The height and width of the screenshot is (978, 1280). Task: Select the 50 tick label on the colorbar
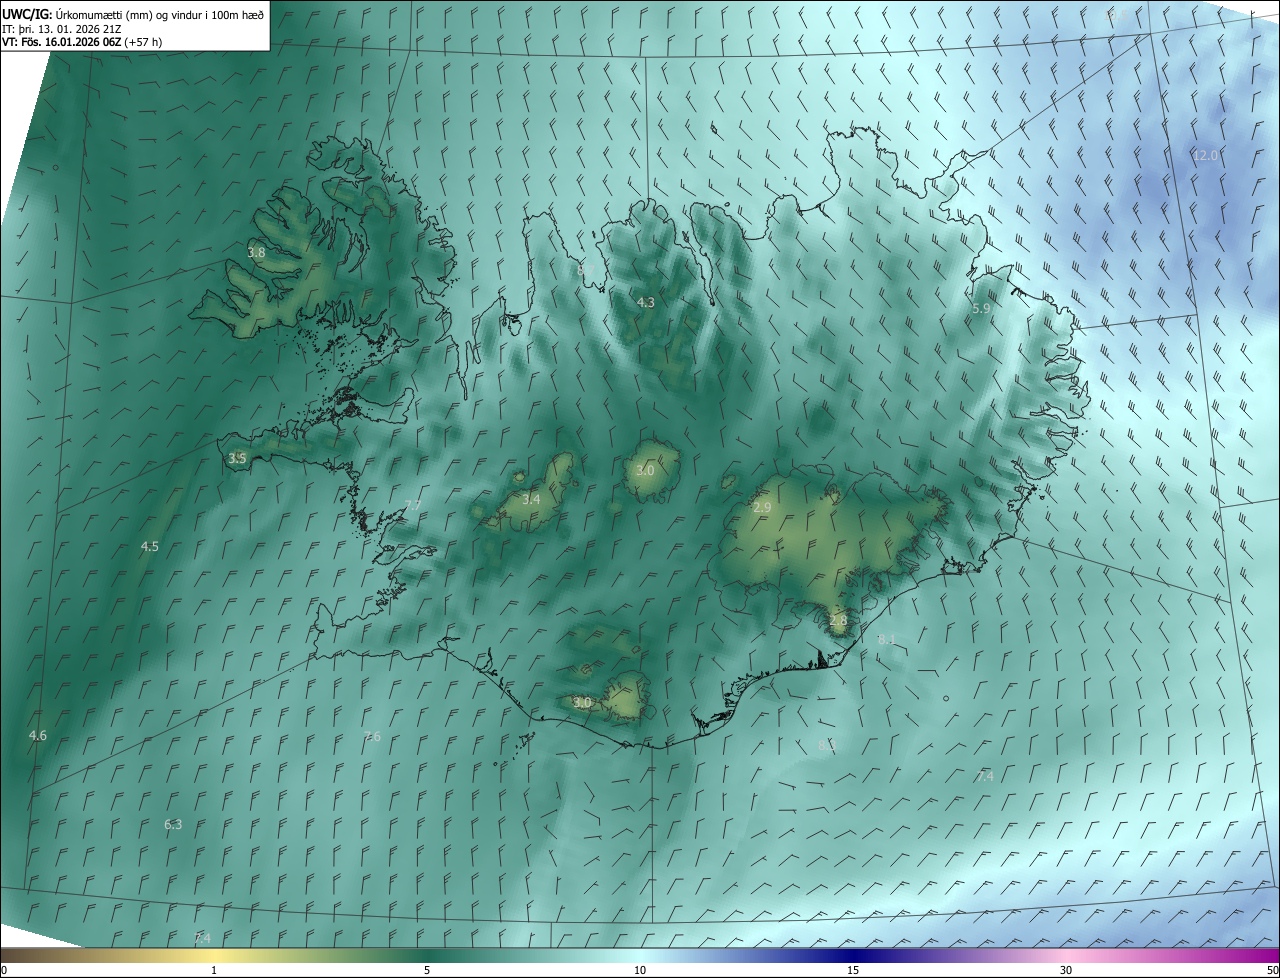click(x=1272, y=970)
